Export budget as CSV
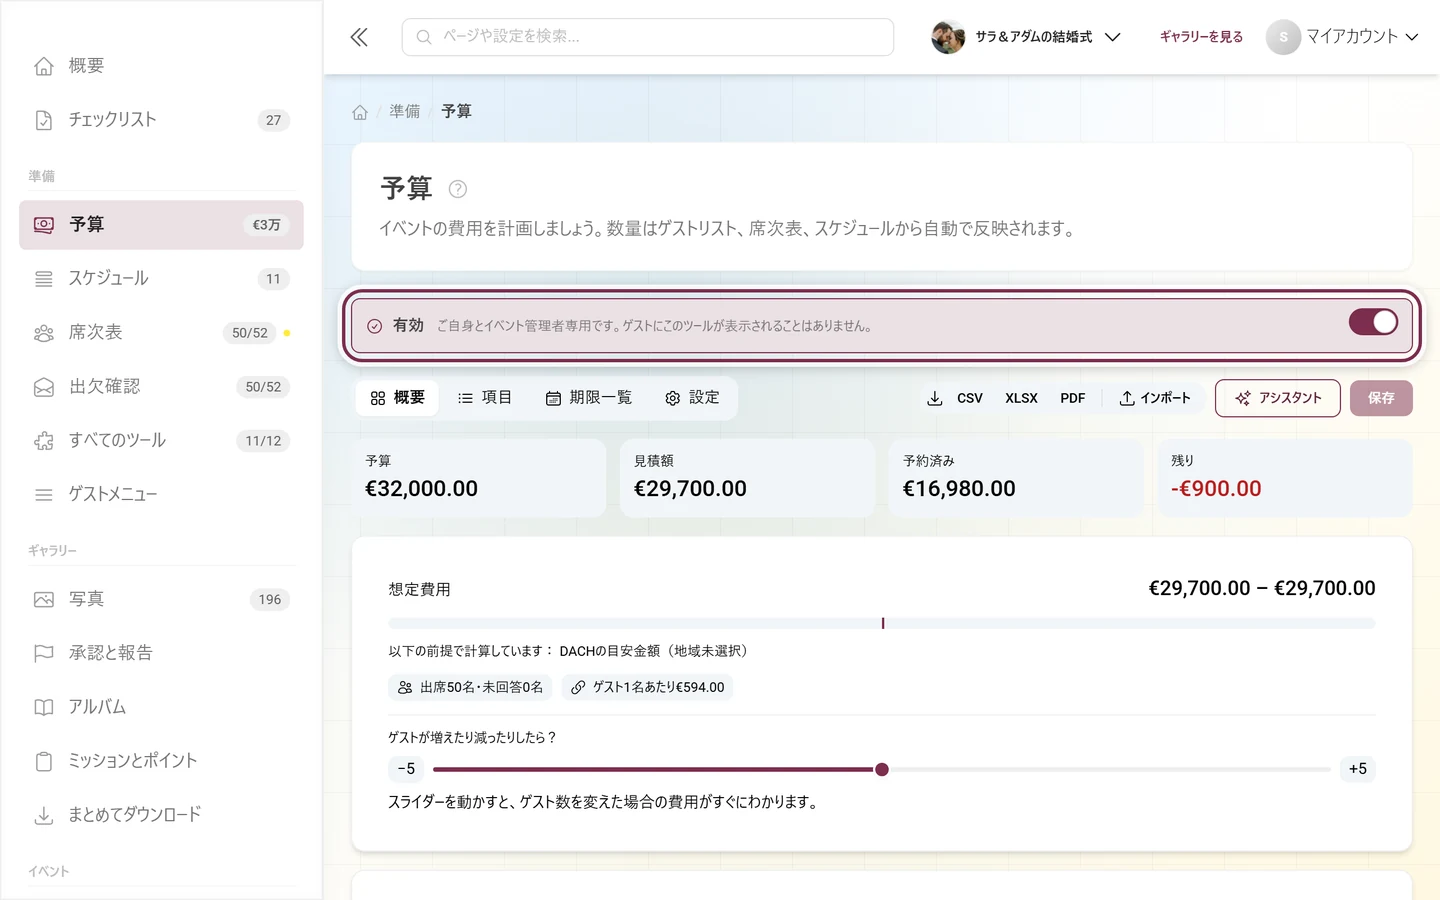 coord(970,398)
